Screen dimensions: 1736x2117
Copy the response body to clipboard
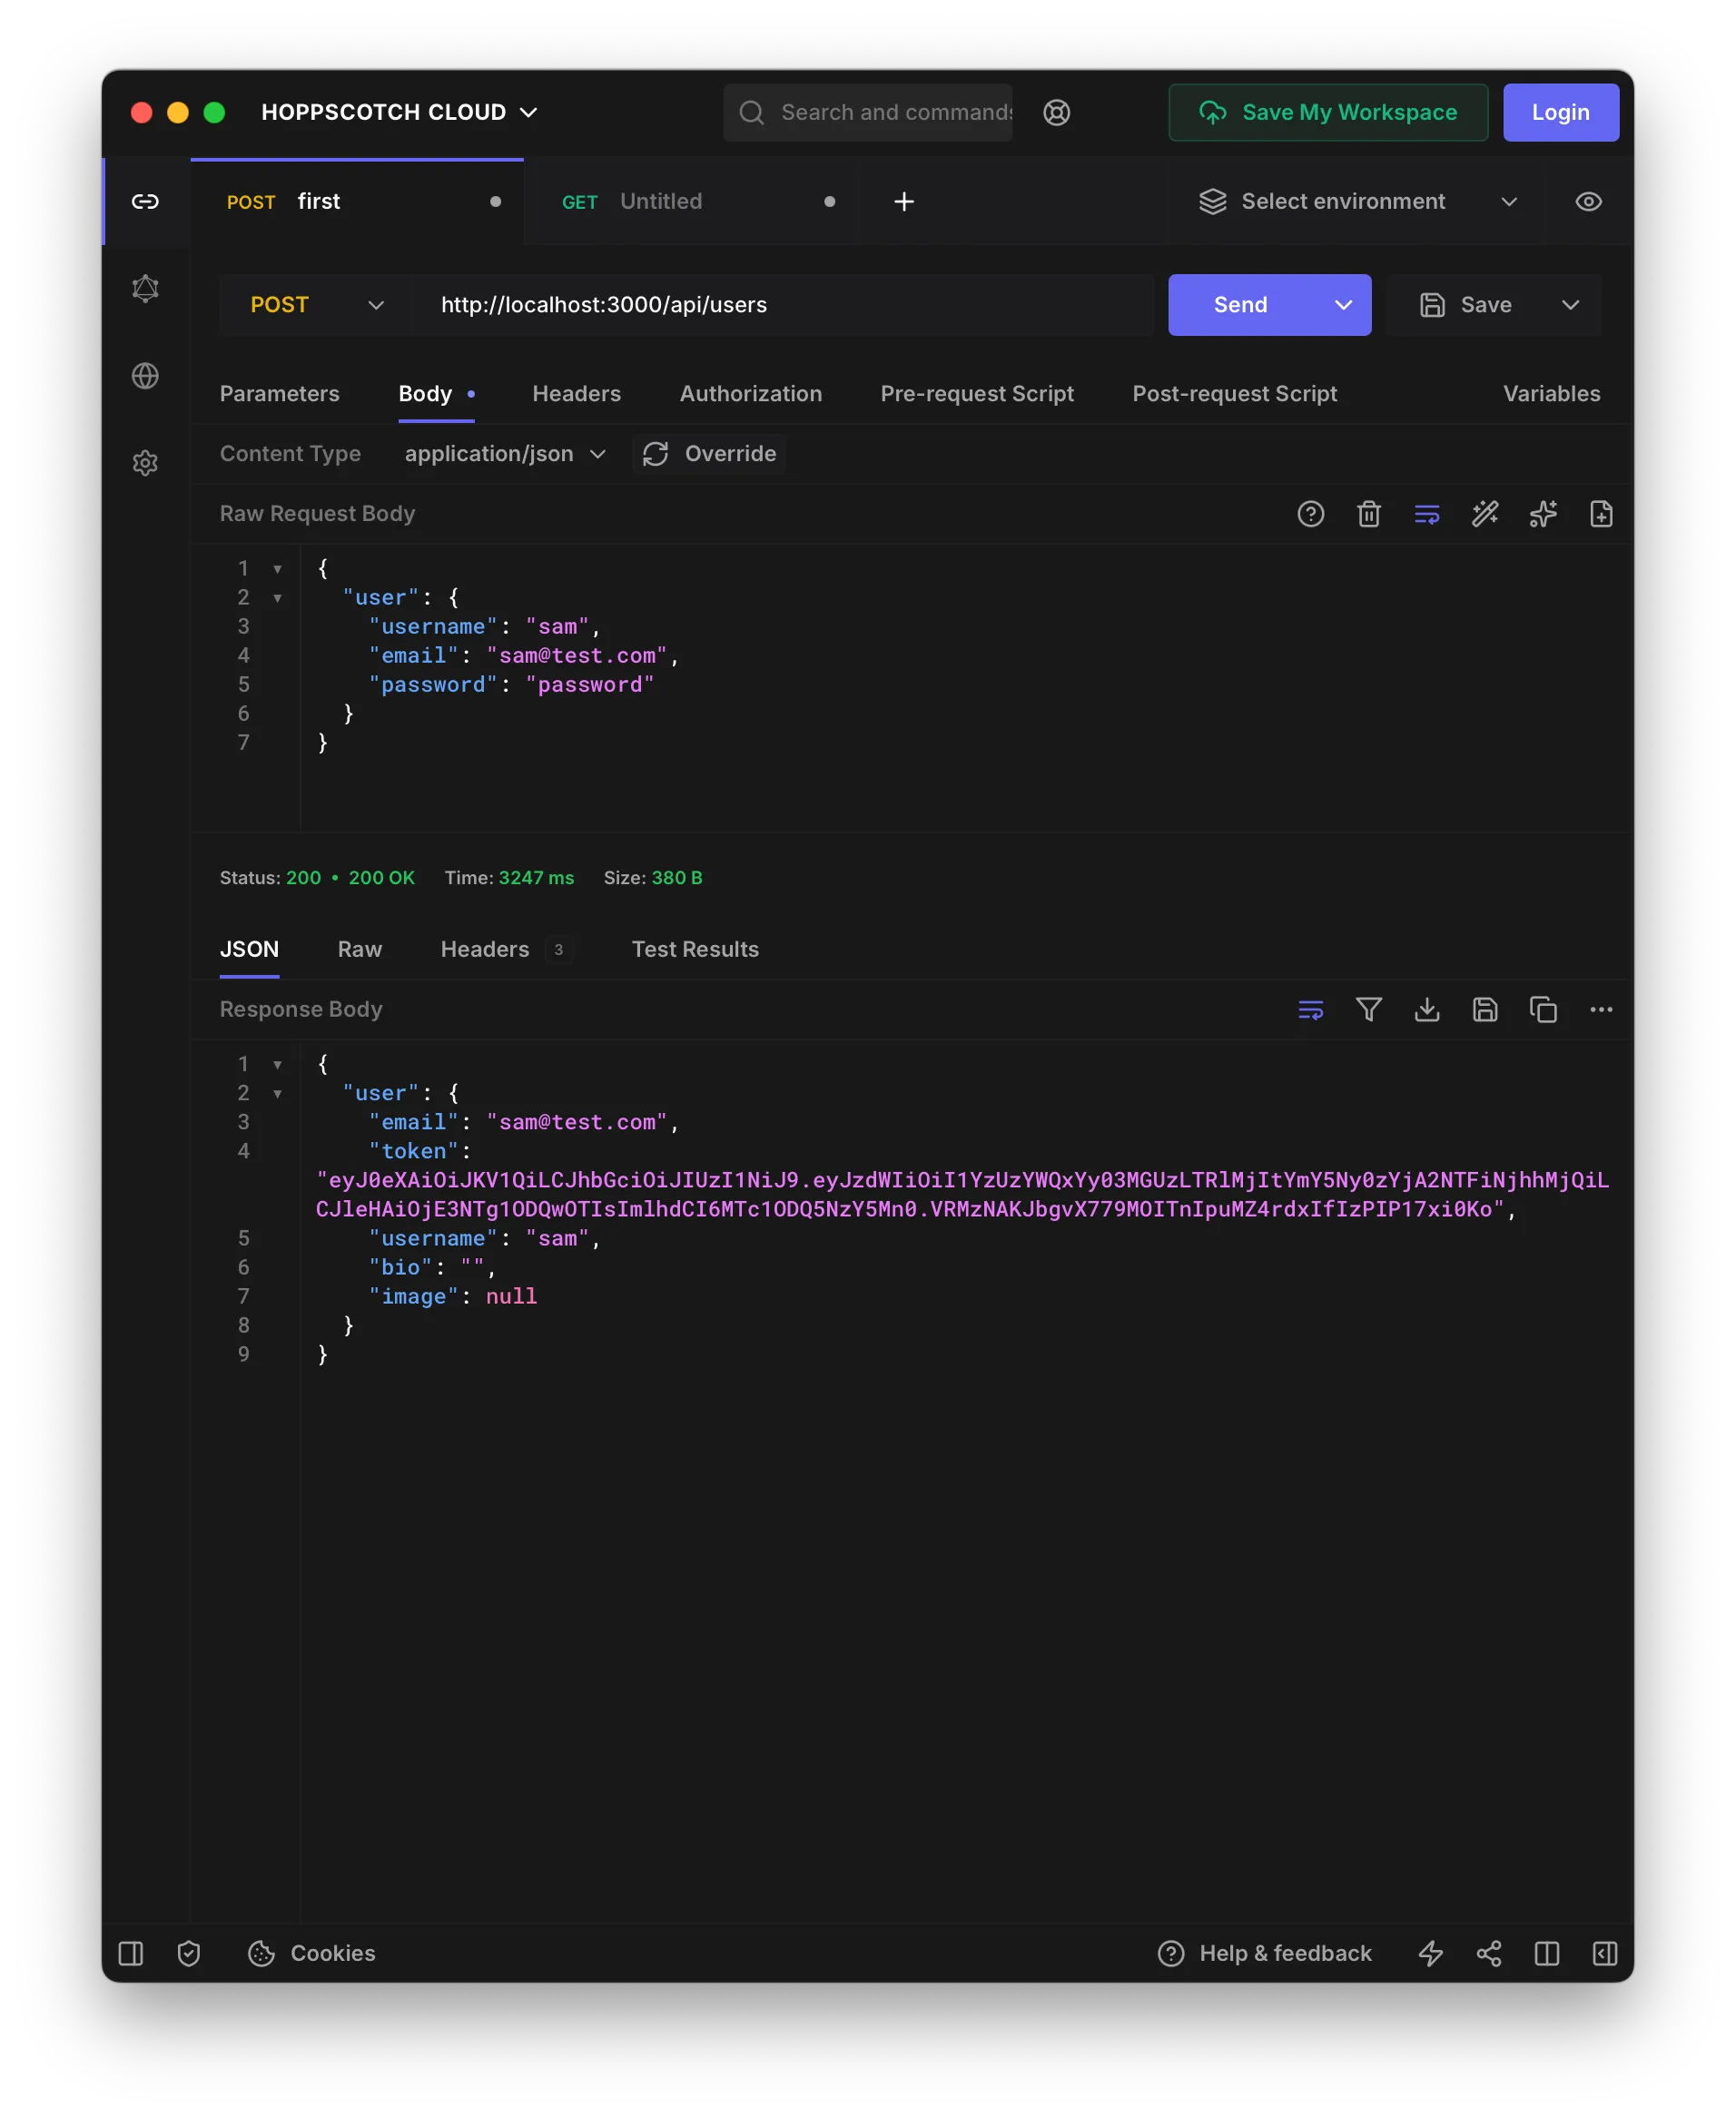(x=1543, y=1009)
